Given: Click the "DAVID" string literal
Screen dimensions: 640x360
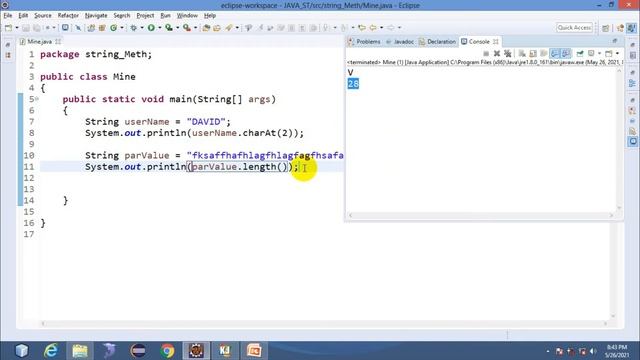Looking at the screenshot, I should (206, 122).
